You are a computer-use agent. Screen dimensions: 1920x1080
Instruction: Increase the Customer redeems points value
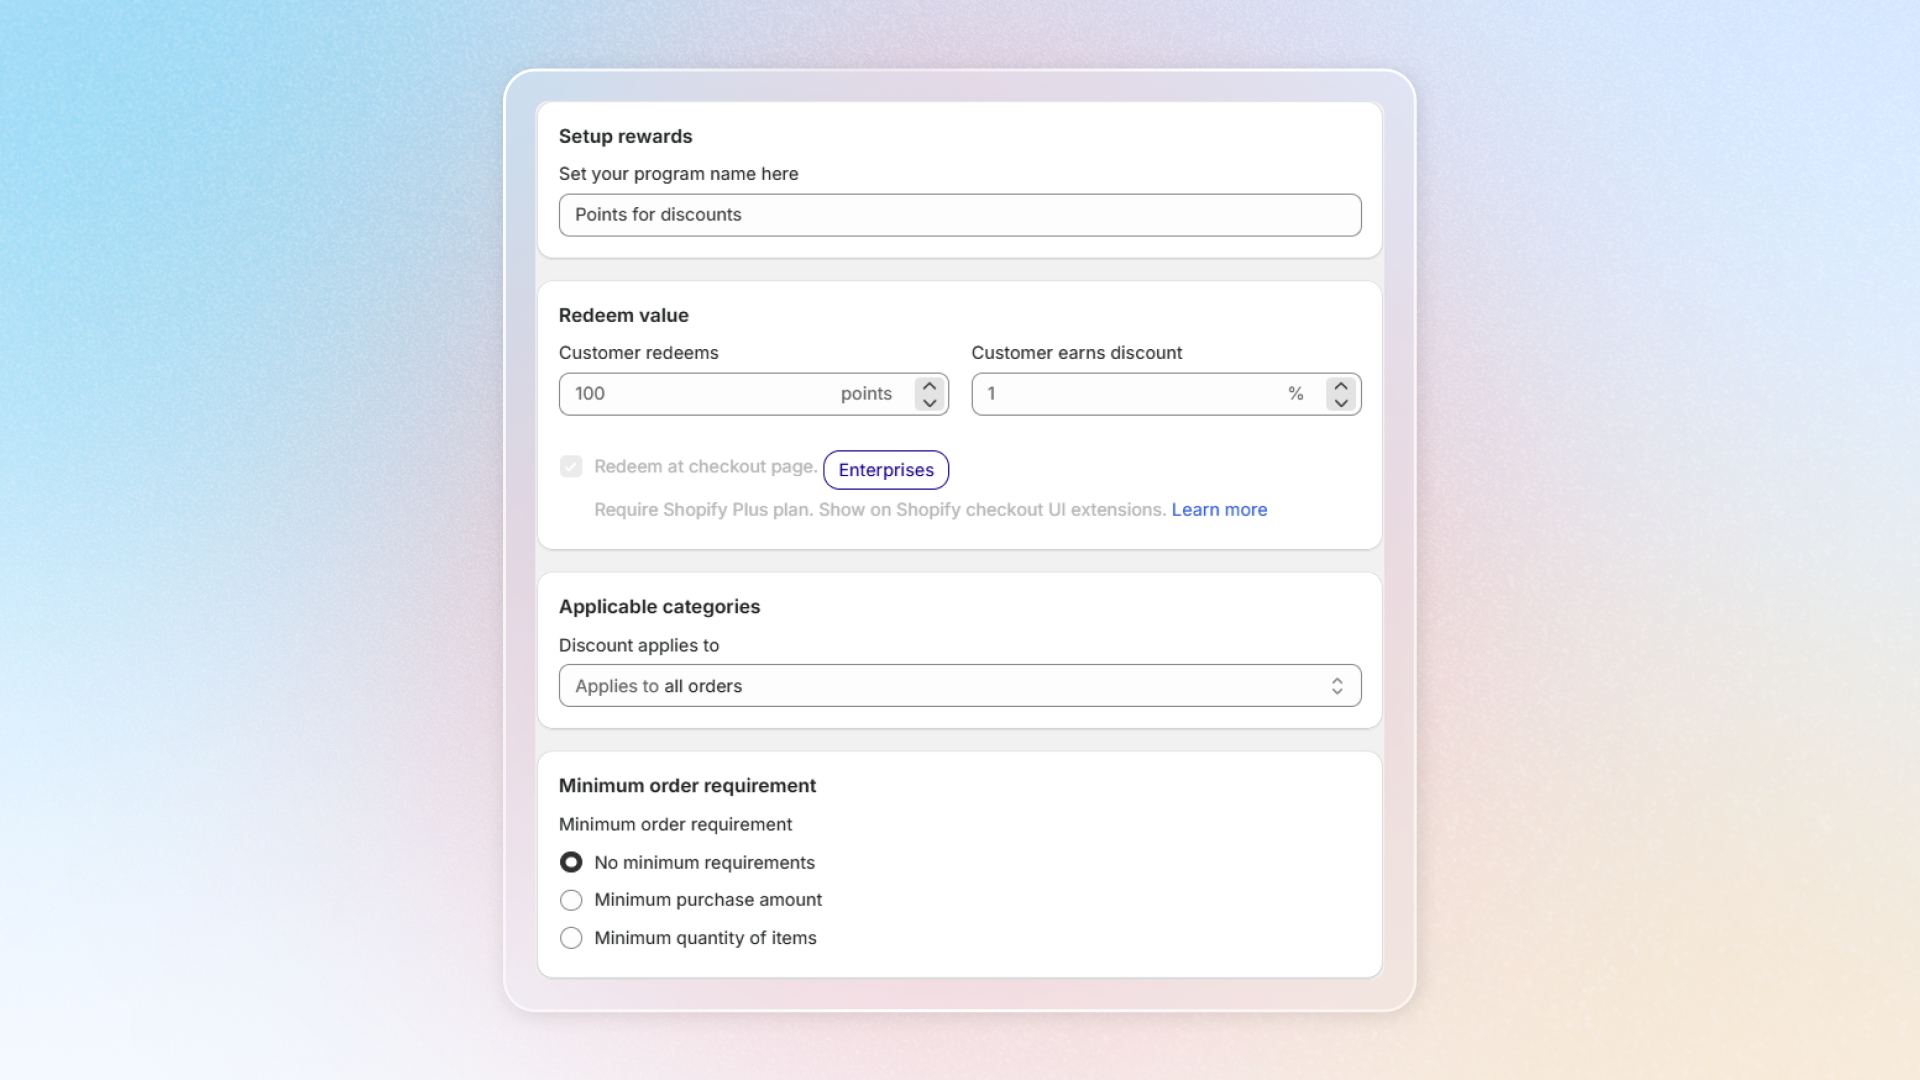pyautogui.click(x=930, y=386)
